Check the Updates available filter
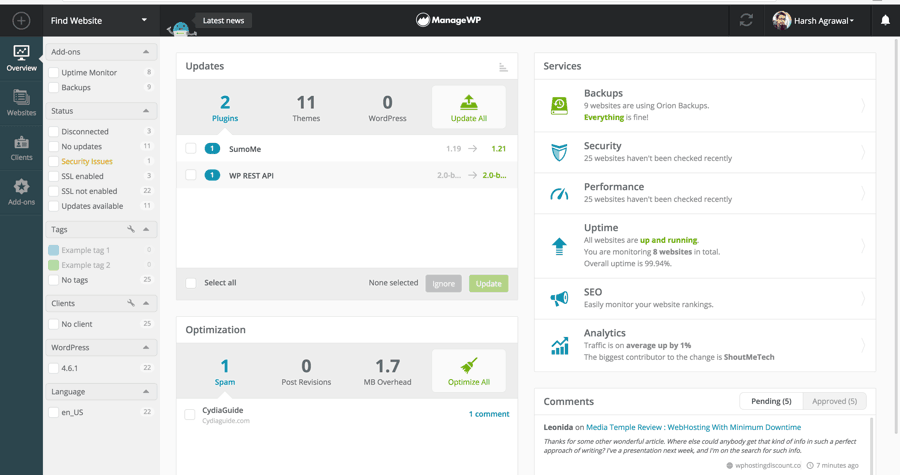The height and width of the screenshot is (475, 900). (53, 206)
